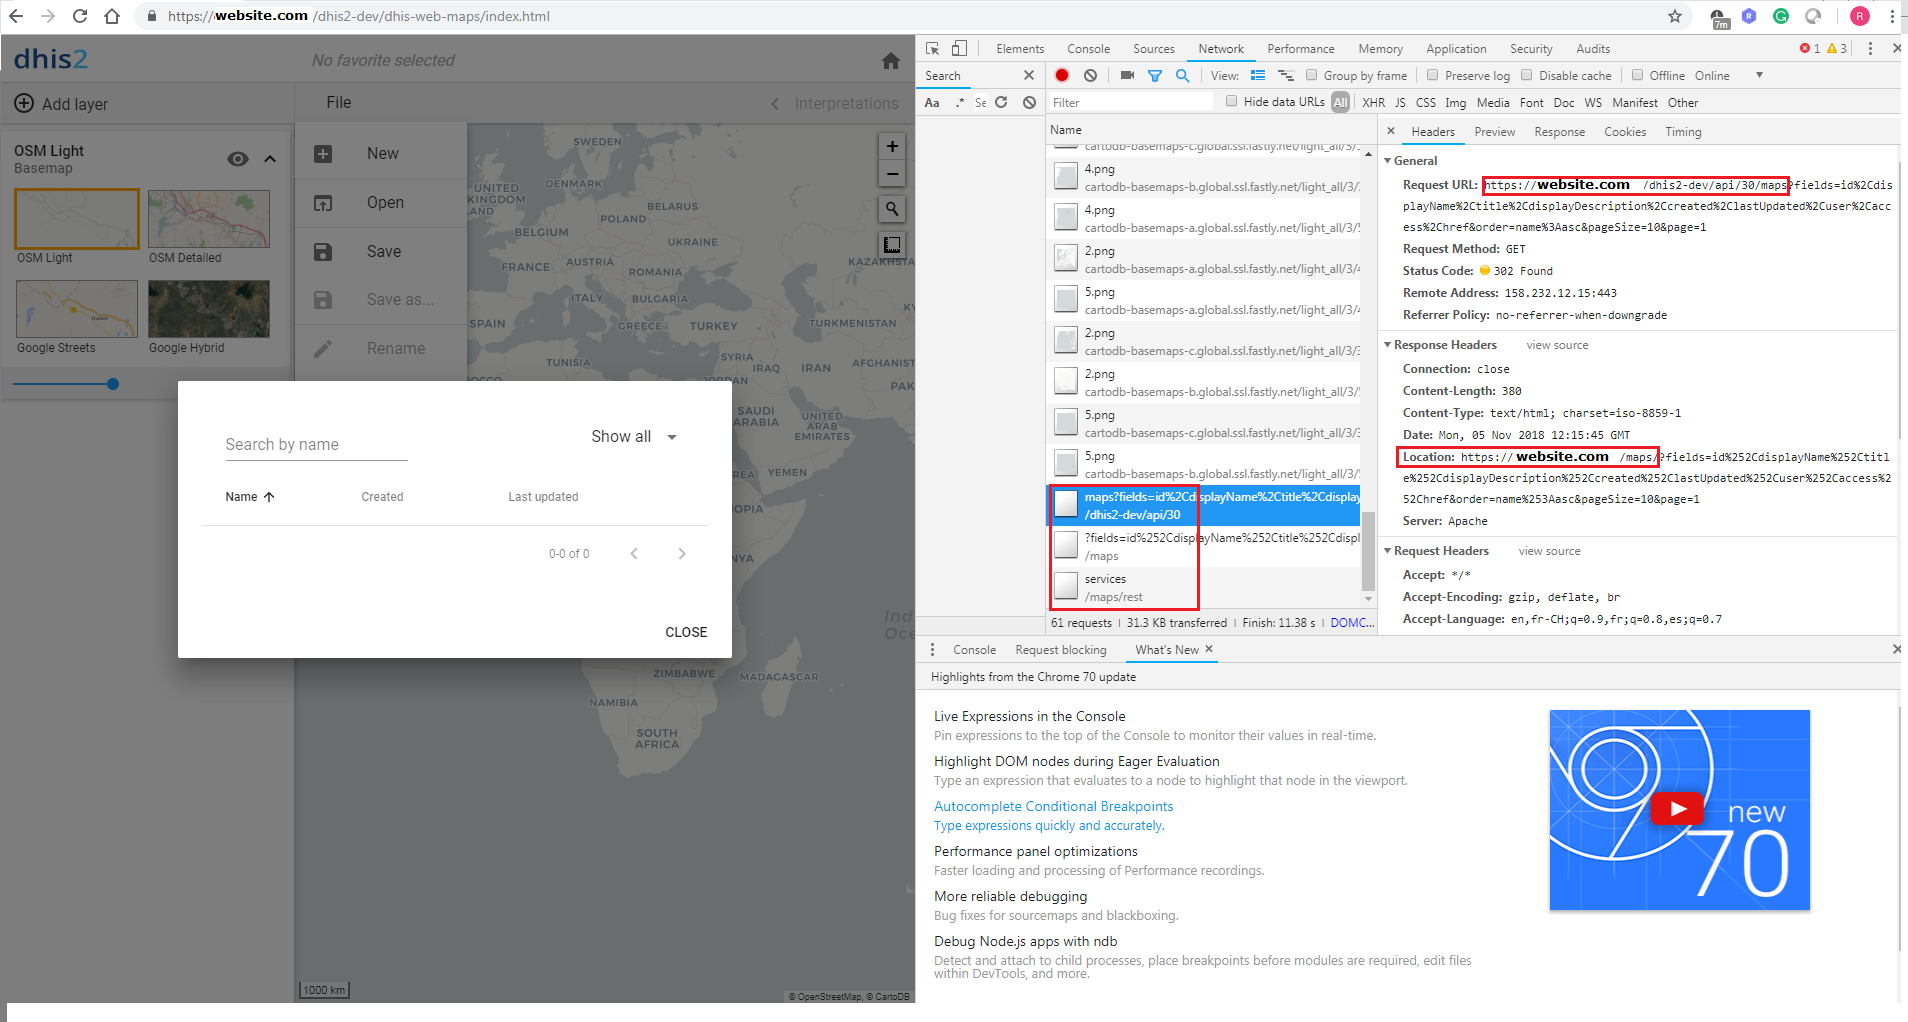The image size is (1908, 1022).
Task: Enable Hide data URLs checkbox
Action: (1231, 101)
